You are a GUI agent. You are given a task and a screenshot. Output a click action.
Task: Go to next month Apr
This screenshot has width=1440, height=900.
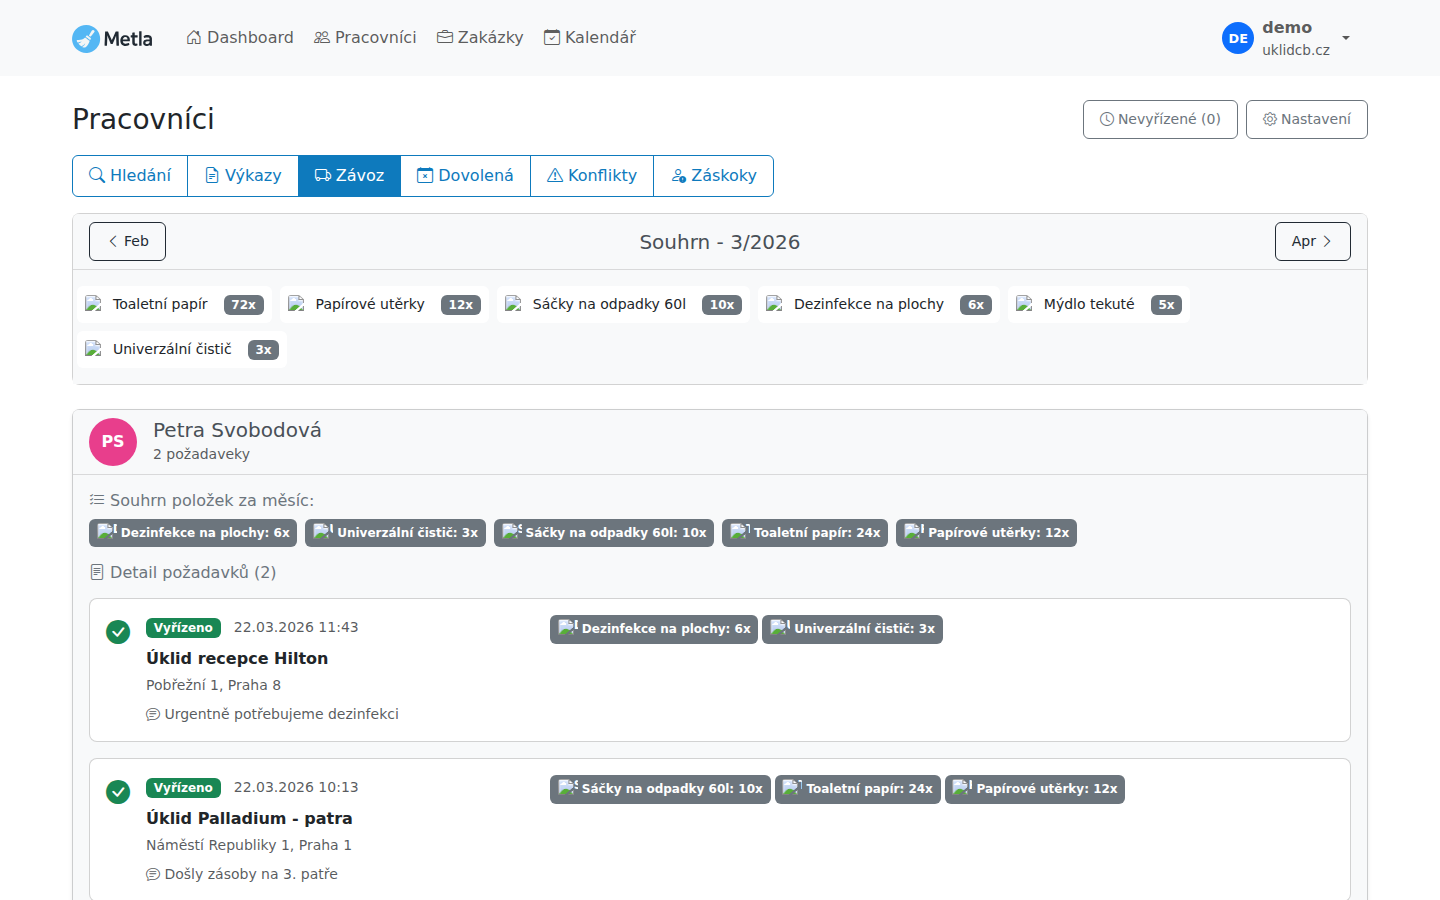click(1312, 241)
